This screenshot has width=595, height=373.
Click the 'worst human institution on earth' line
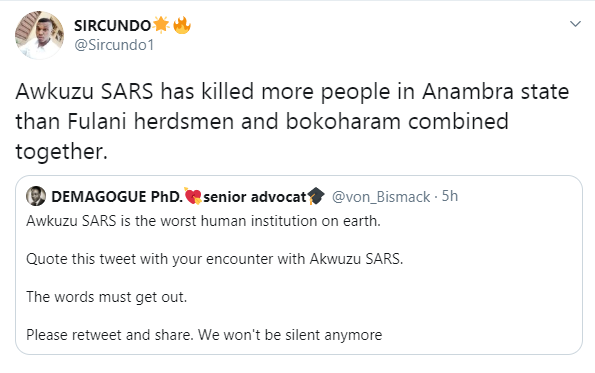tap(203, 221)
